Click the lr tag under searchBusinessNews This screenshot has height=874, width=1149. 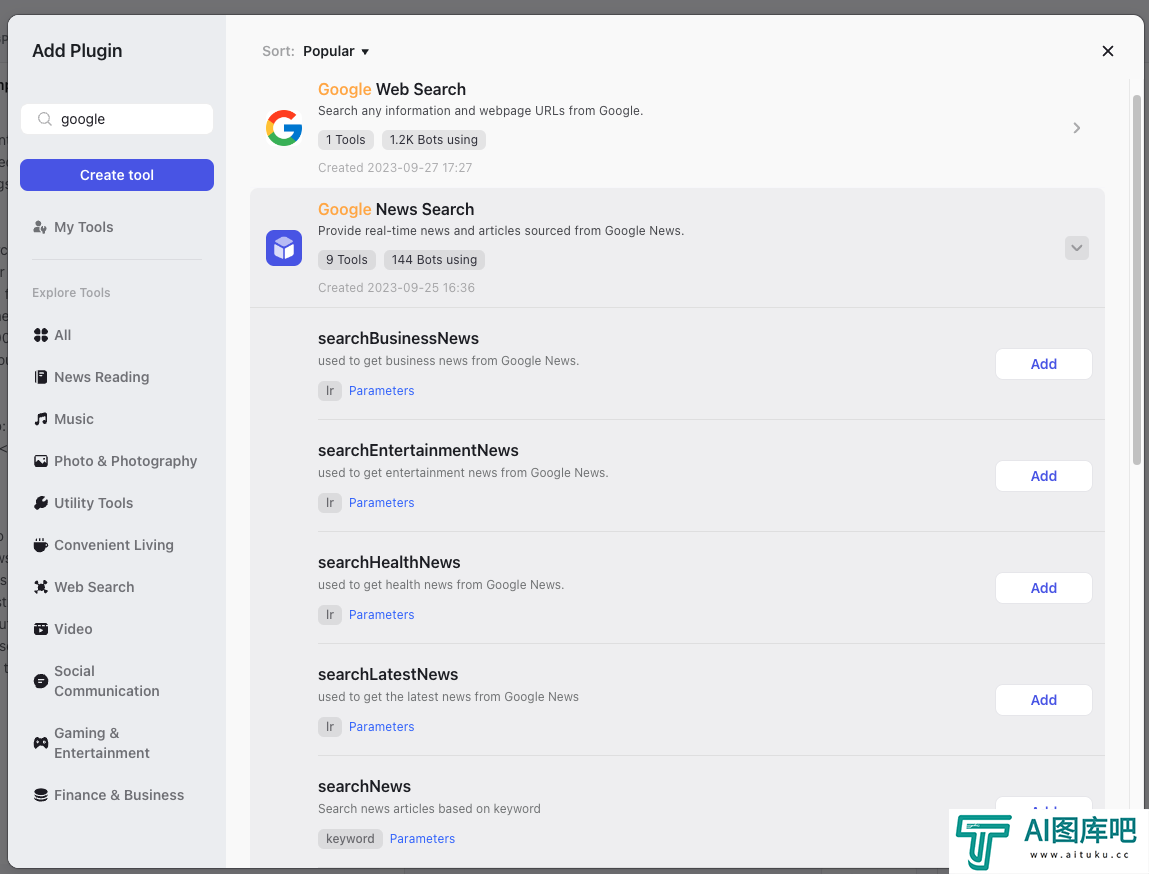tap(330, 390)
